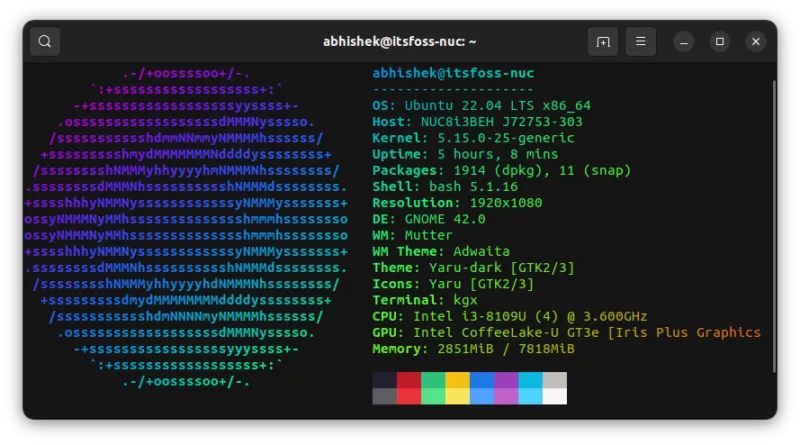Click the bottom line of Ubuntu ASCII logo
This screenshot has width=800, height=445.
pyautogui.click(x=186, y=382)
